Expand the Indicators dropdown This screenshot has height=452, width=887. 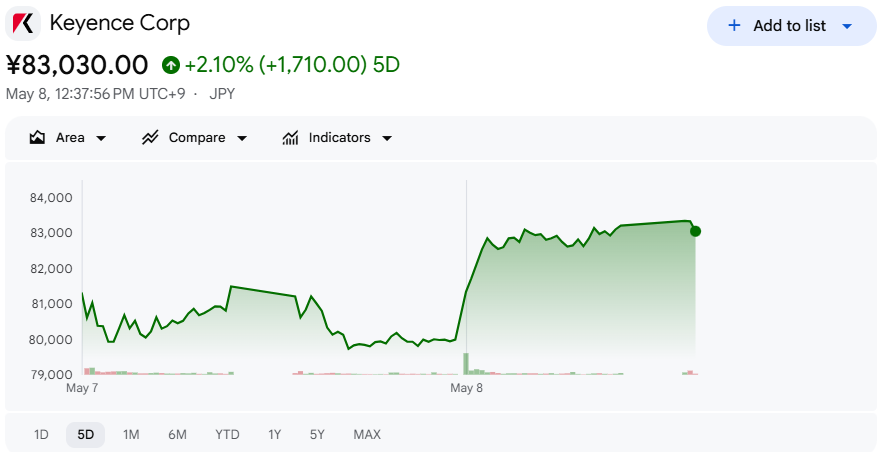(x=387, y=138)
